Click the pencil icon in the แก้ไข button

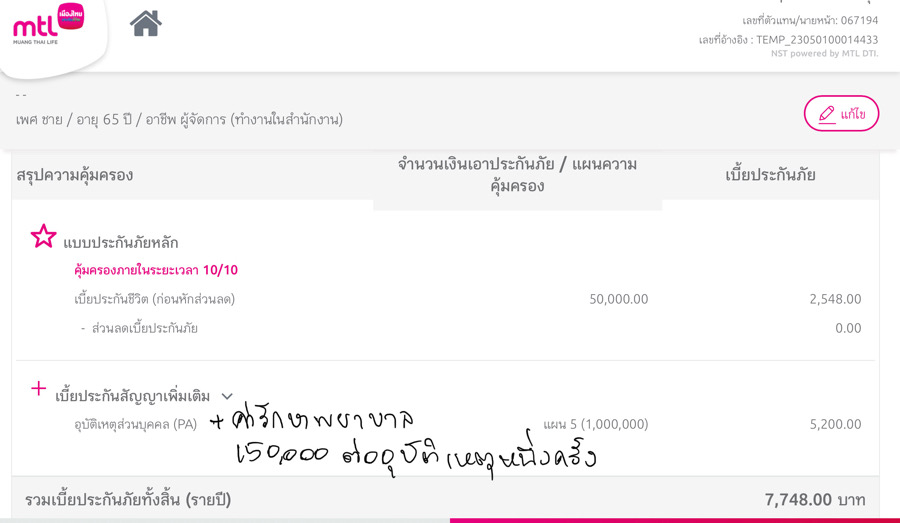[827, 114]
